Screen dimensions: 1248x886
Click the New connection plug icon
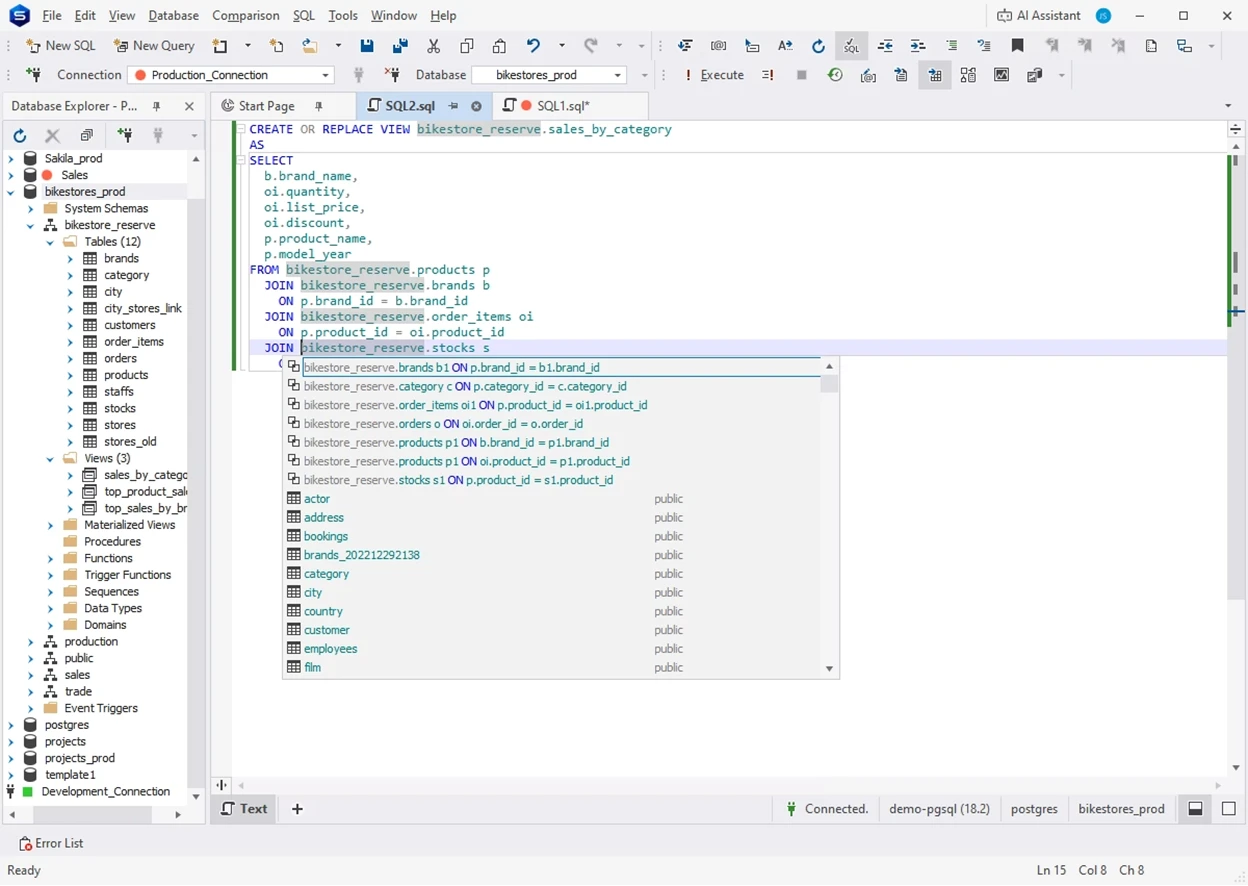tap(33, 75)
